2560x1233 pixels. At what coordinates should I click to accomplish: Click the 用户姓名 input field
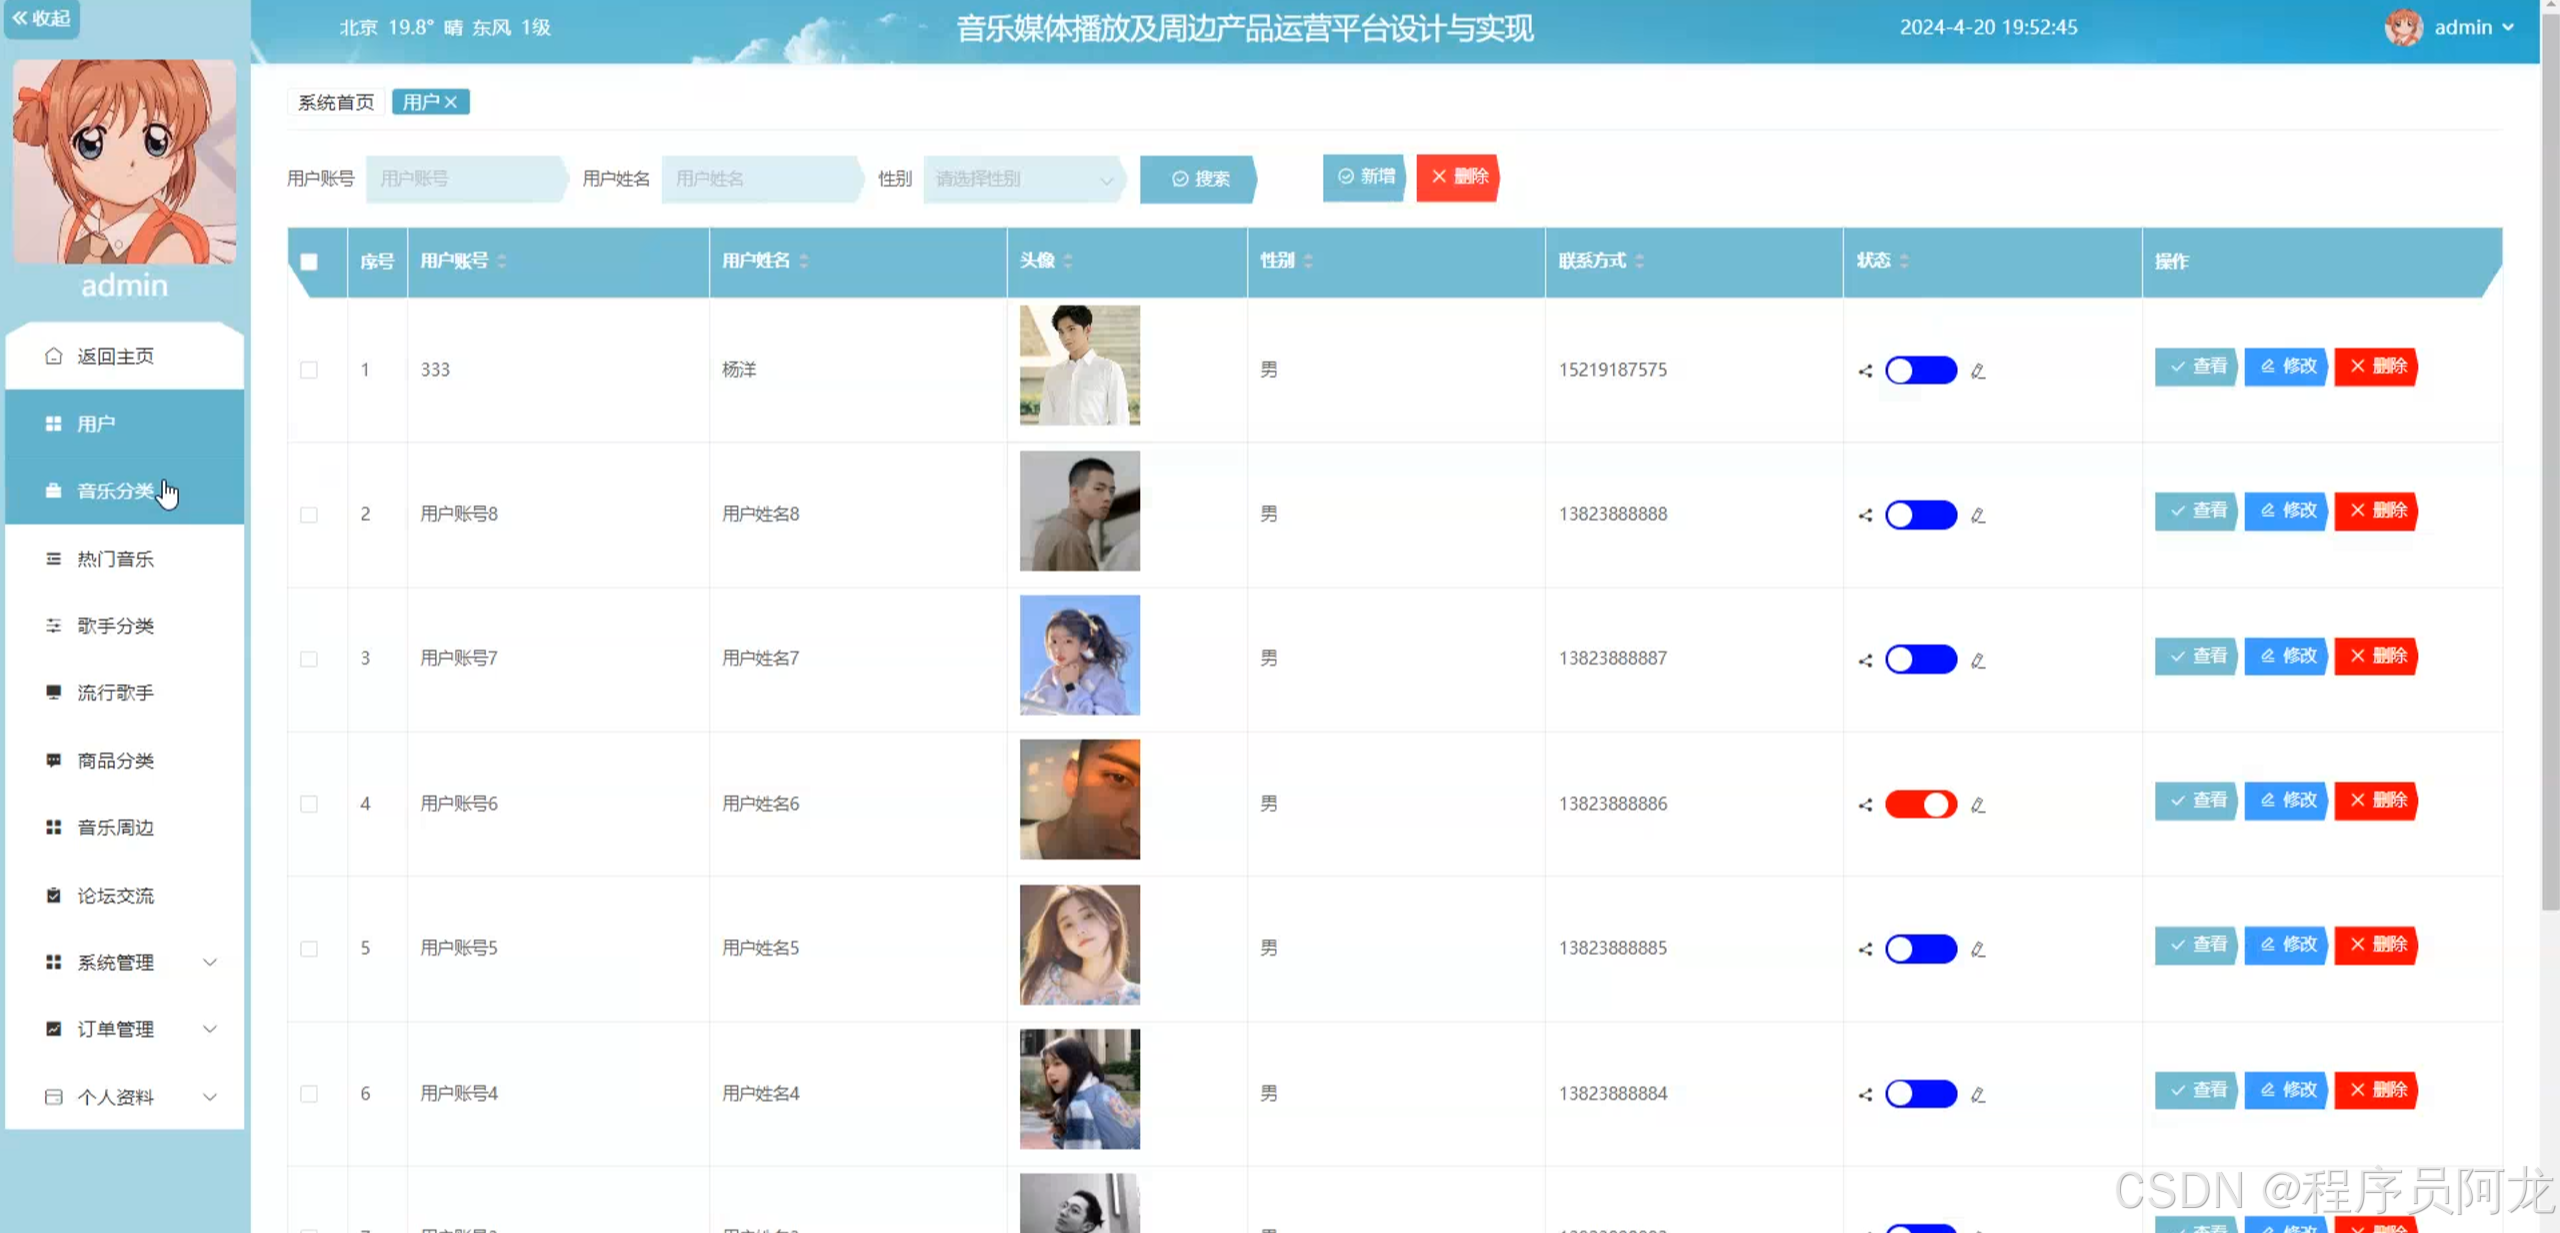(760, 179)
